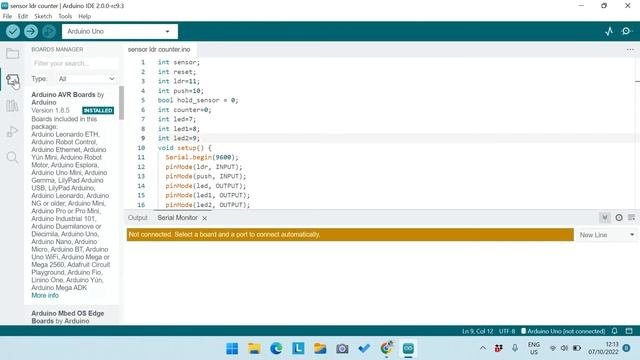This screenshot has height=360, width=640.
Task: Open the editor tab's three-dot options menu
Action: click(x=630, y=49)
